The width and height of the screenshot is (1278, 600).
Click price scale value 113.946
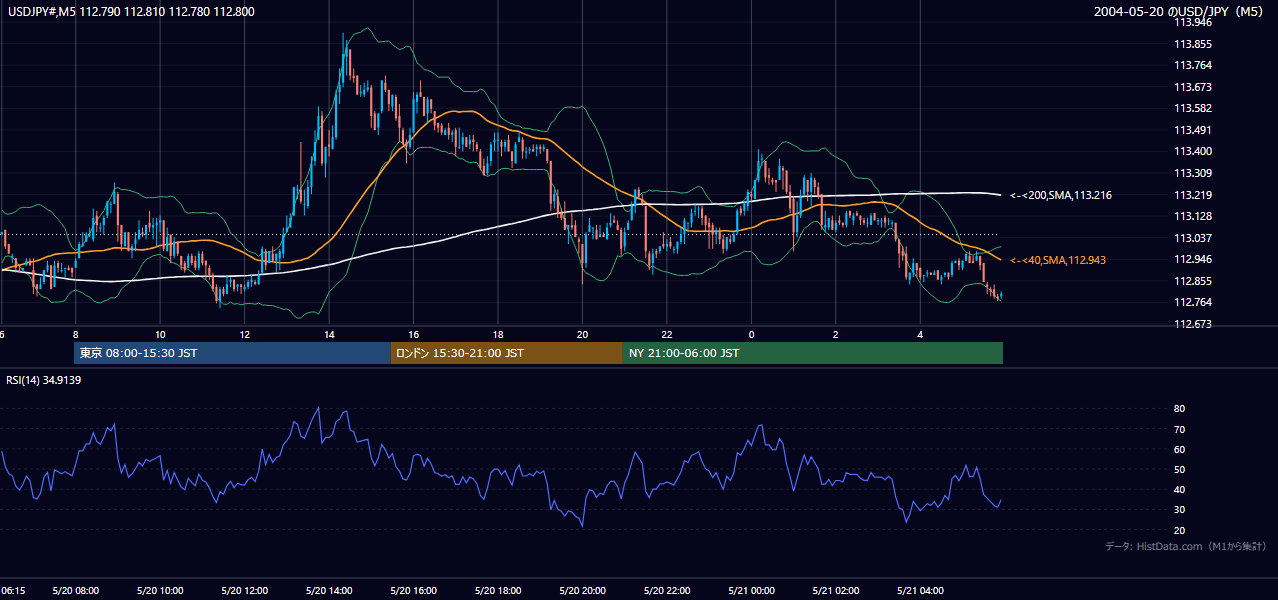click(x=1193, y=22)
